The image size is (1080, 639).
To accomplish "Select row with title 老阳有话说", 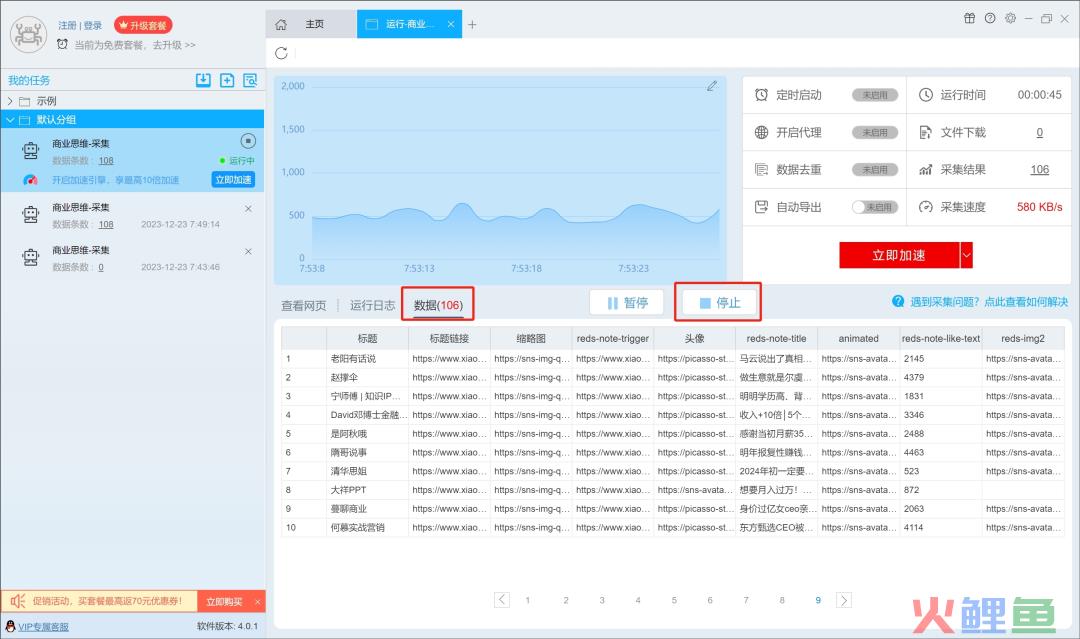I will tap(672, 359).
